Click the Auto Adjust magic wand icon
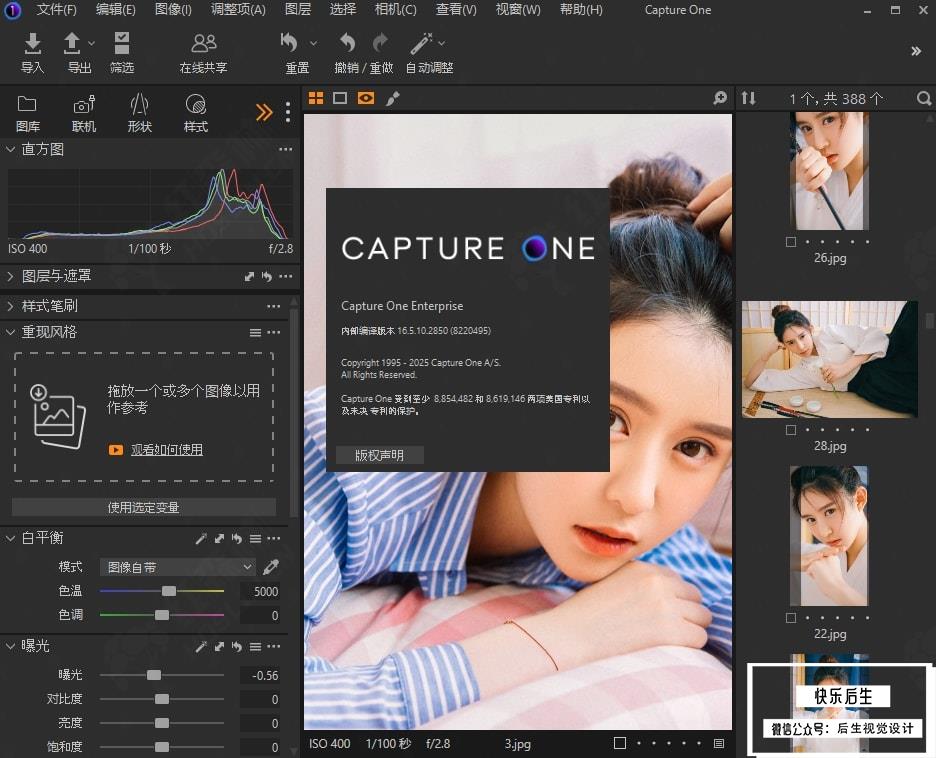 click(421, 43)
